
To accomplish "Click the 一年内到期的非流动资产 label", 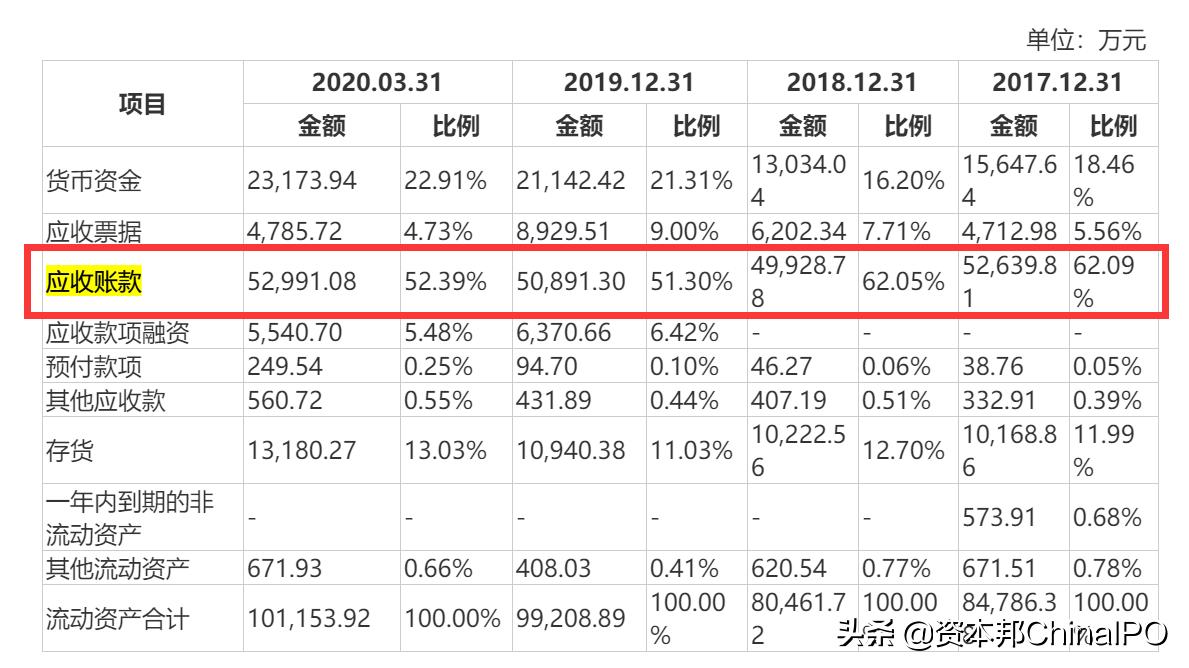I will 110,517.
